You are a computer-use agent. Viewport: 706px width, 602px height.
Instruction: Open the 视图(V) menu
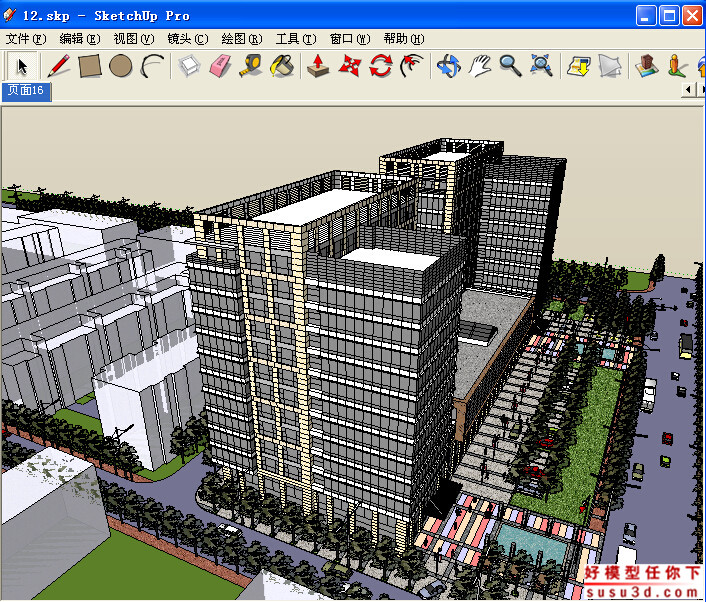pos(134,39)
